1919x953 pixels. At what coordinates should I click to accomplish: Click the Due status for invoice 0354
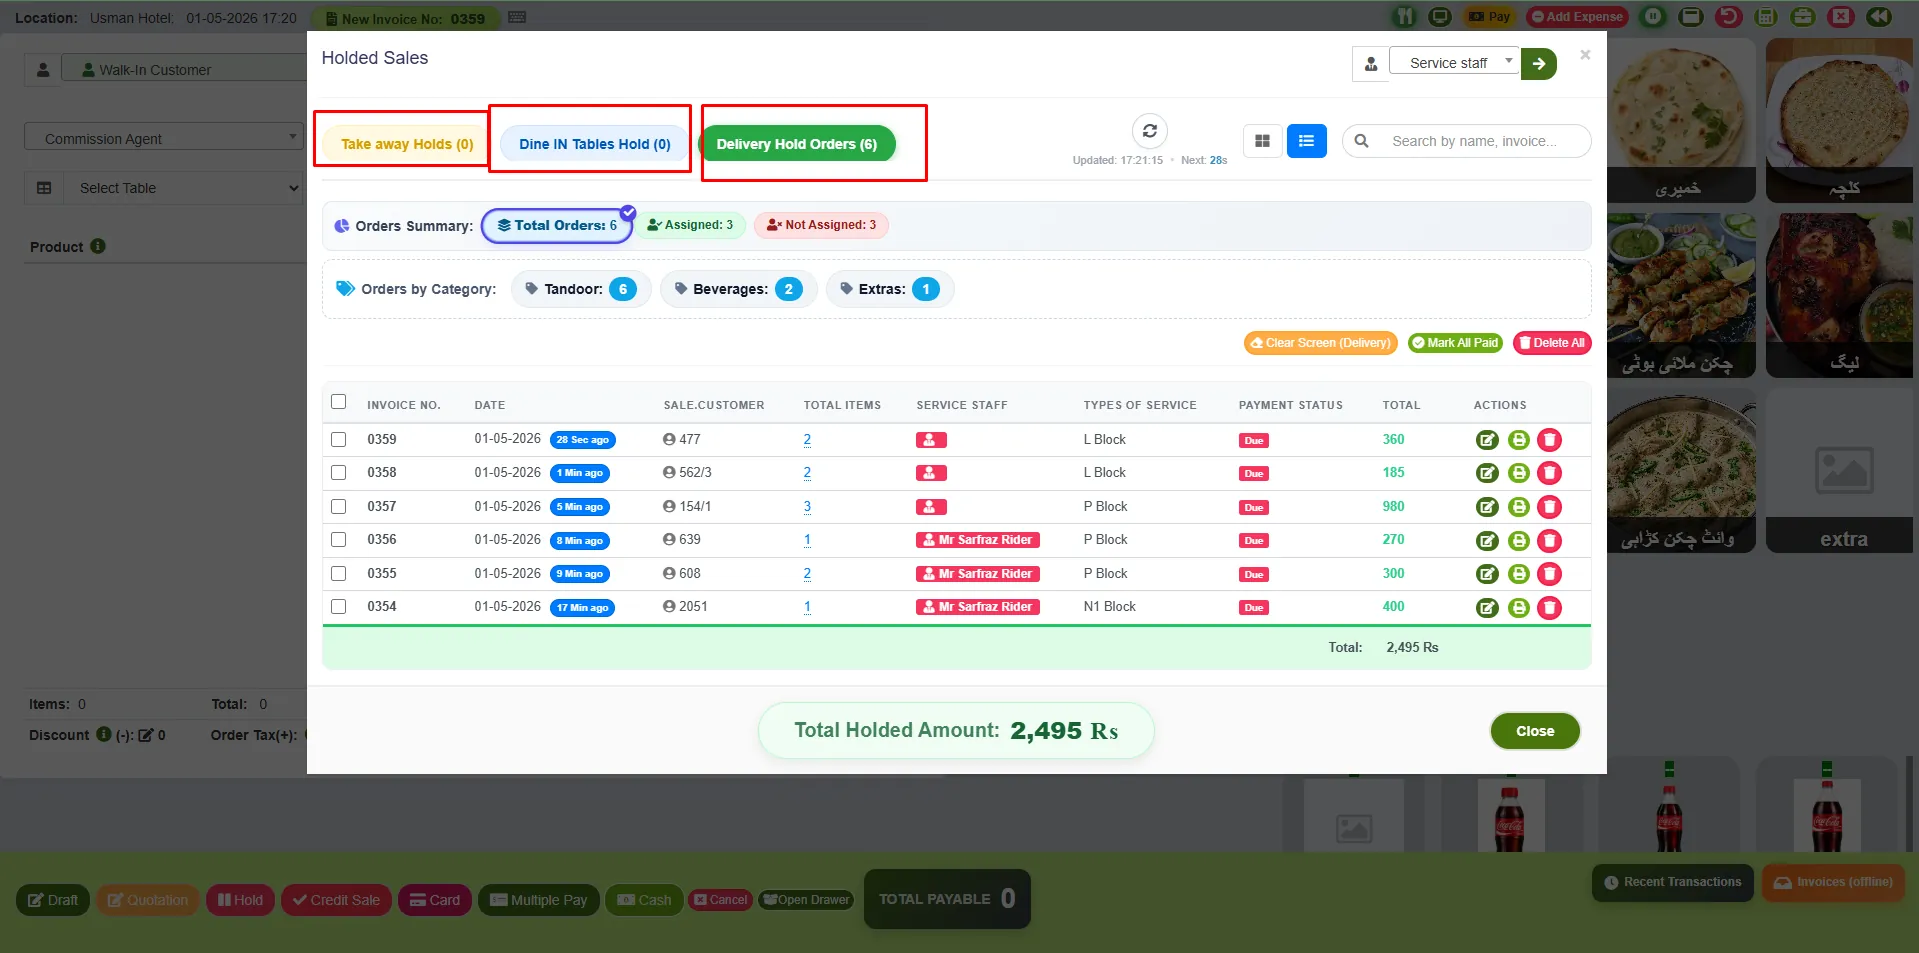1254,608
